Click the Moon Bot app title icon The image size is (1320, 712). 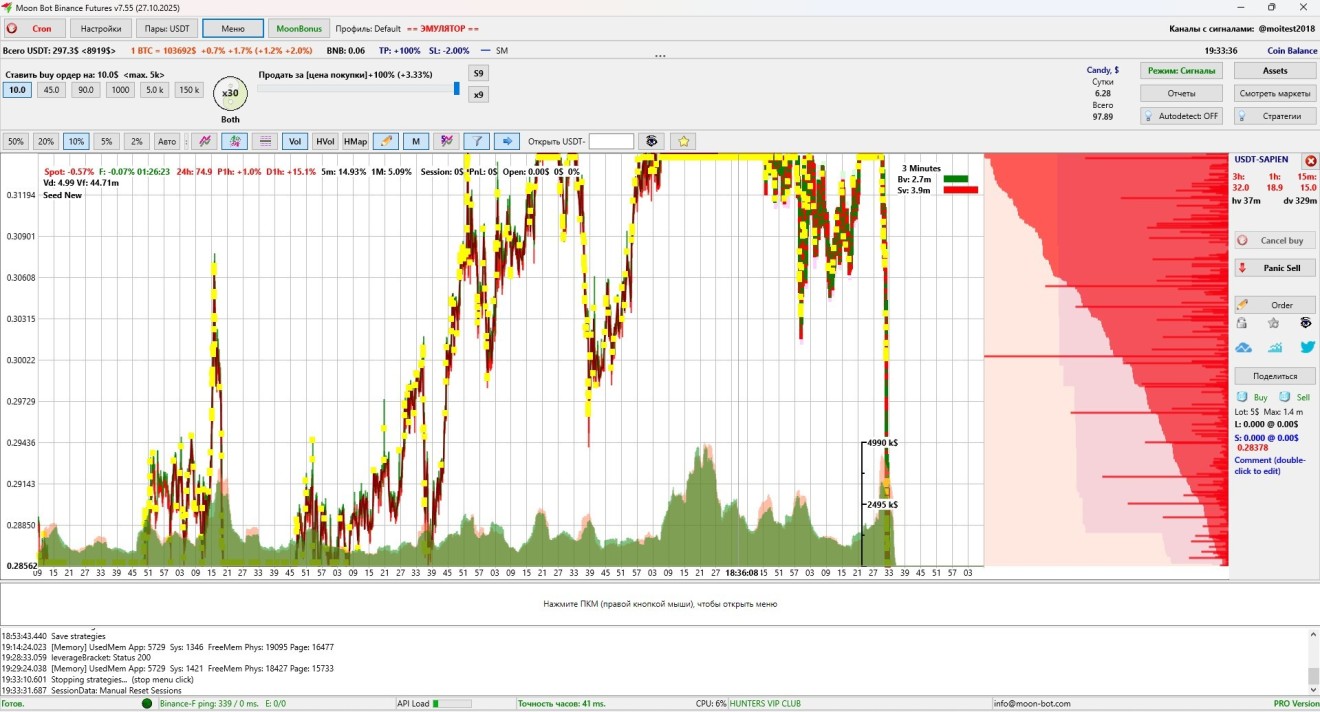pyautogui.click(x=7, y=8)
